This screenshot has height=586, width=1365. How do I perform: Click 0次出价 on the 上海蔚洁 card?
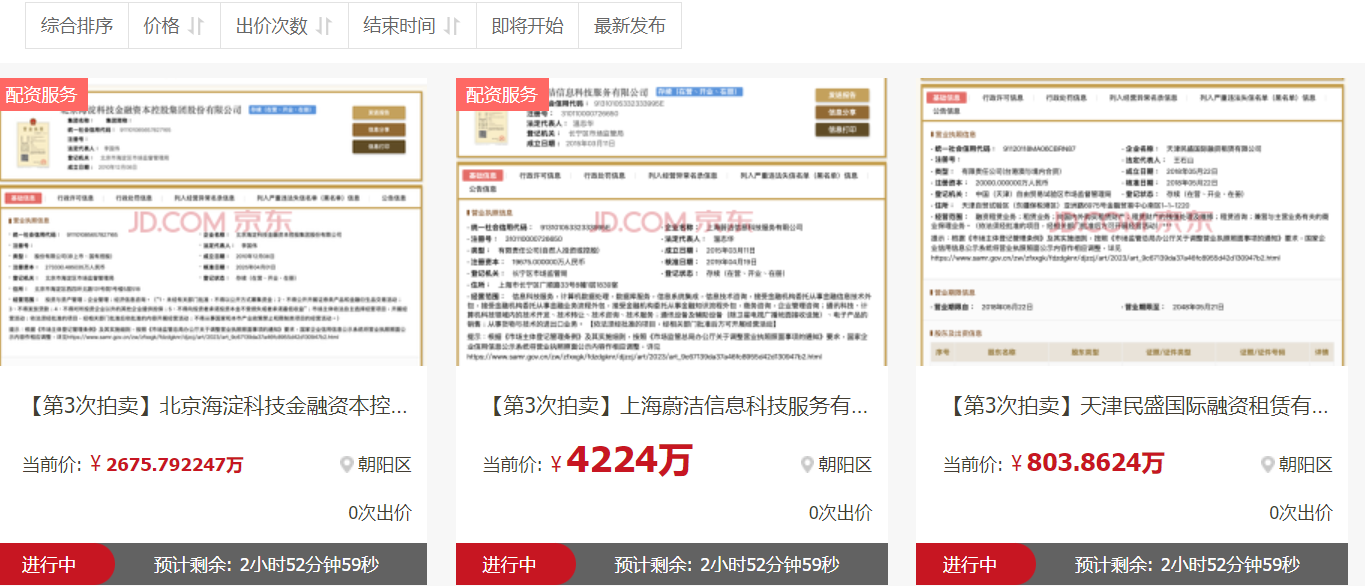(840, 513)
